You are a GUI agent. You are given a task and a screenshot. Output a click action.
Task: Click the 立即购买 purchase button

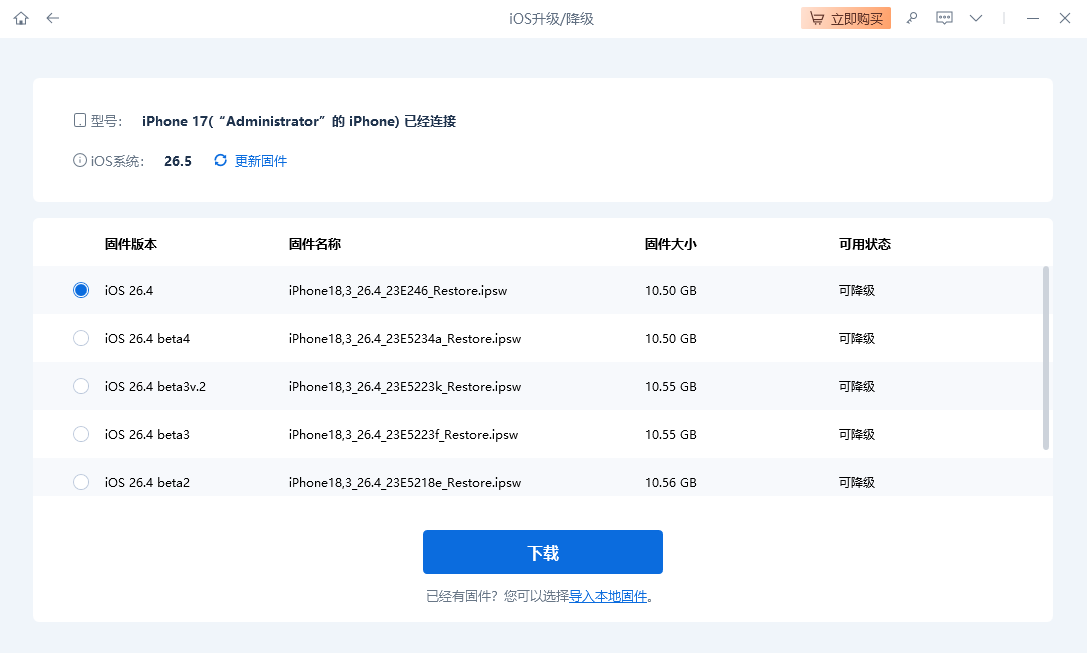(x=846, y=18)
